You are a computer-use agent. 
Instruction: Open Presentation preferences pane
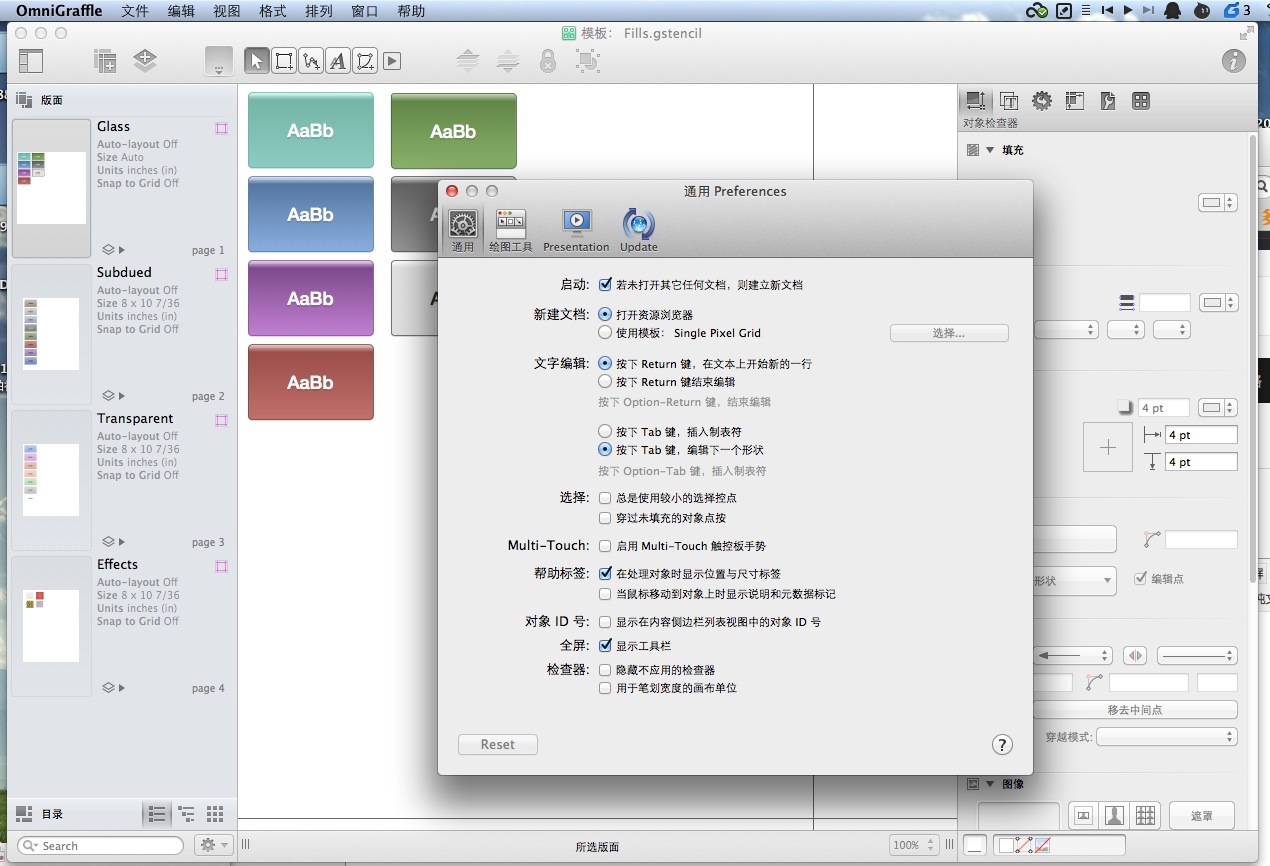(x=576, y=230)
